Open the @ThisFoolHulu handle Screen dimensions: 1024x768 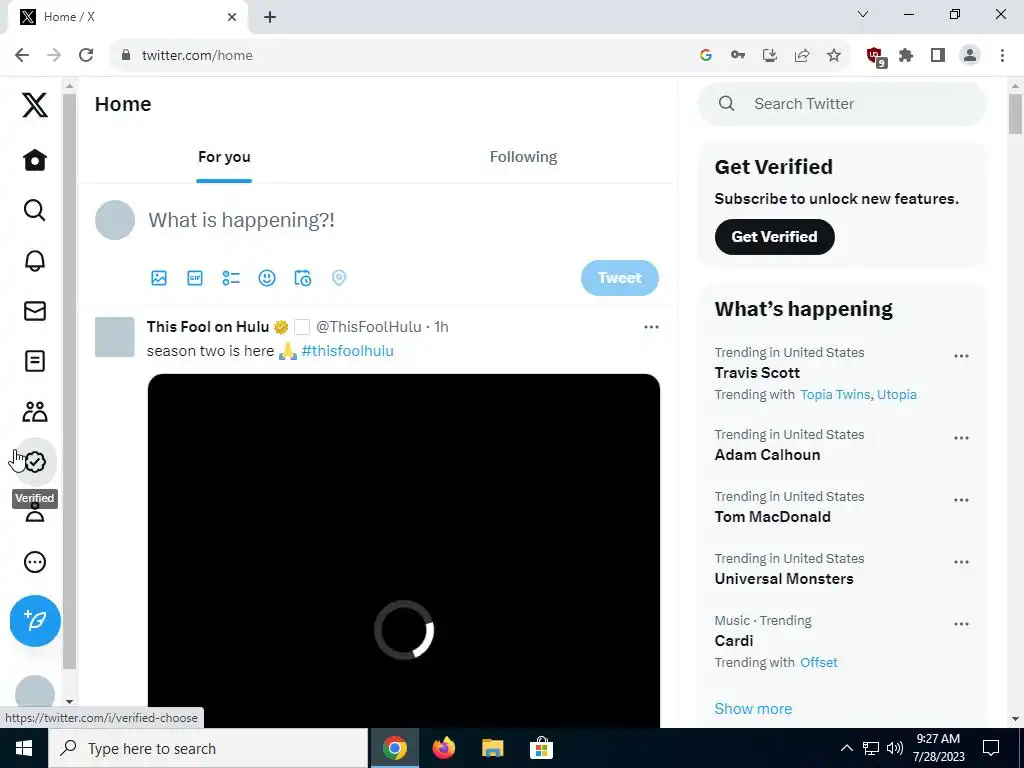(369, 327)
